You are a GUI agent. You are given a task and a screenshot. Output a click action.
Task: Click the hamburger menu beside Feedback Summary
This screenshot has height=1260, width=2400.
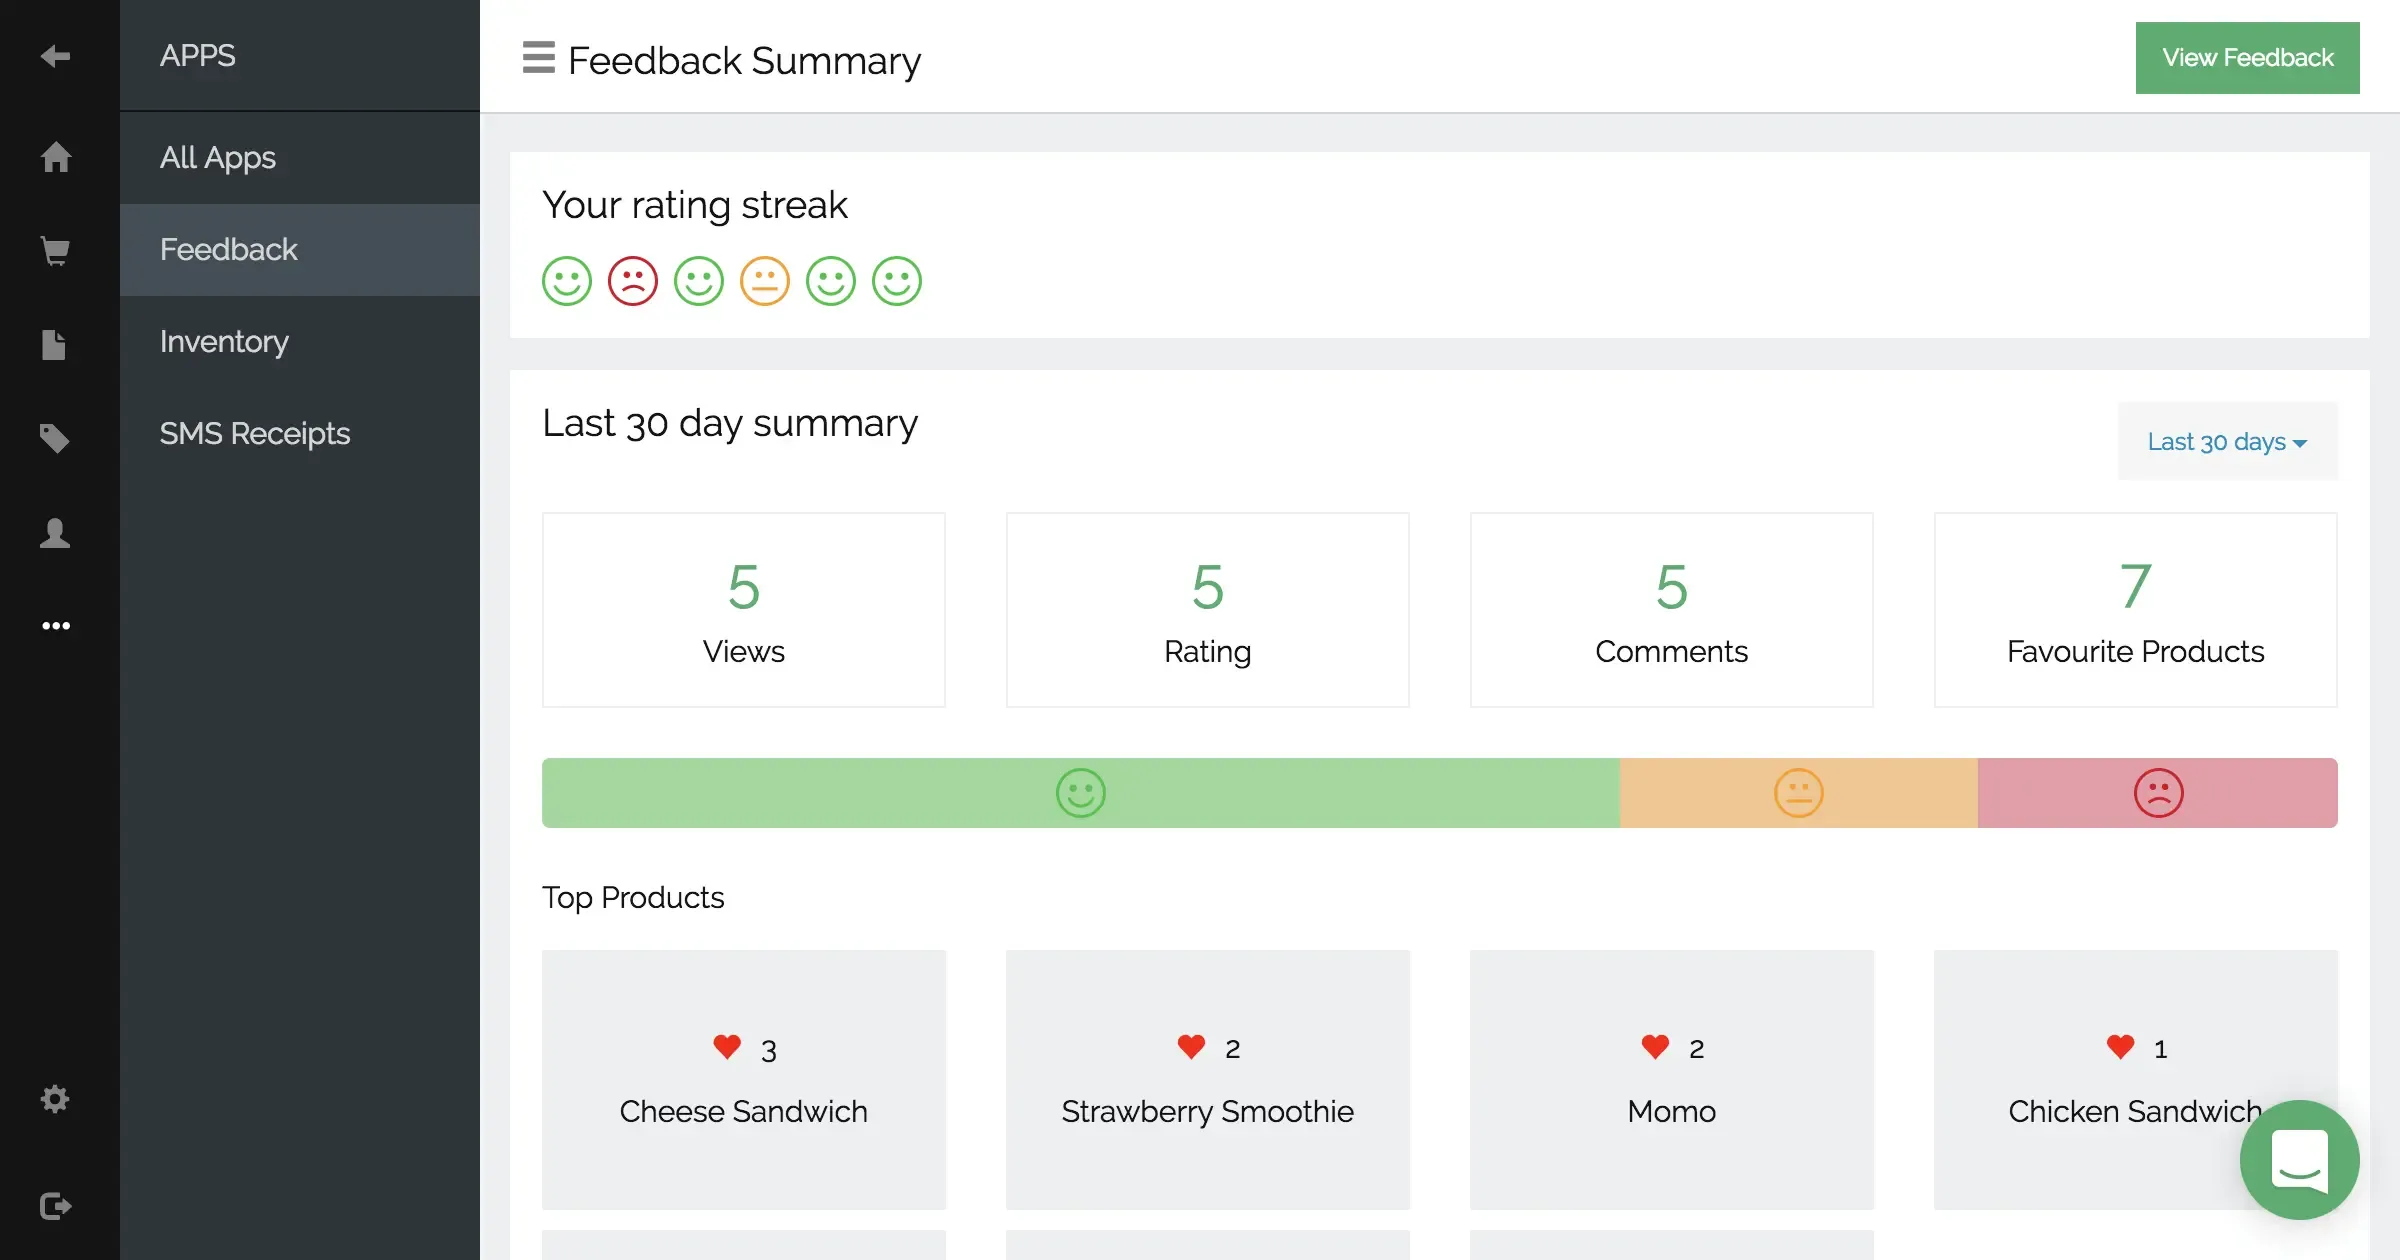tap(538, 59)
